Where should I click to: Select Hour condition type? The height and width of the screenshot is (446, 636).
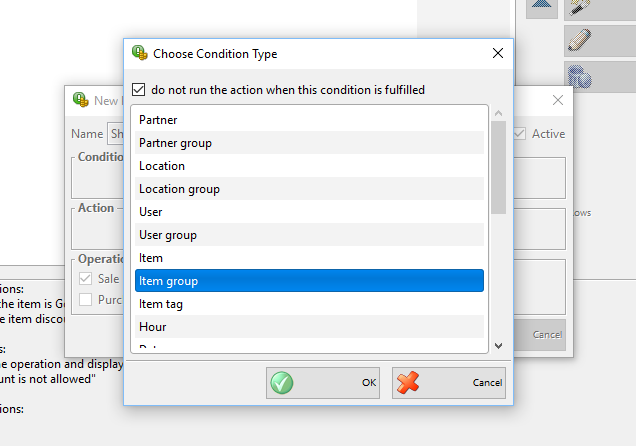309,327
